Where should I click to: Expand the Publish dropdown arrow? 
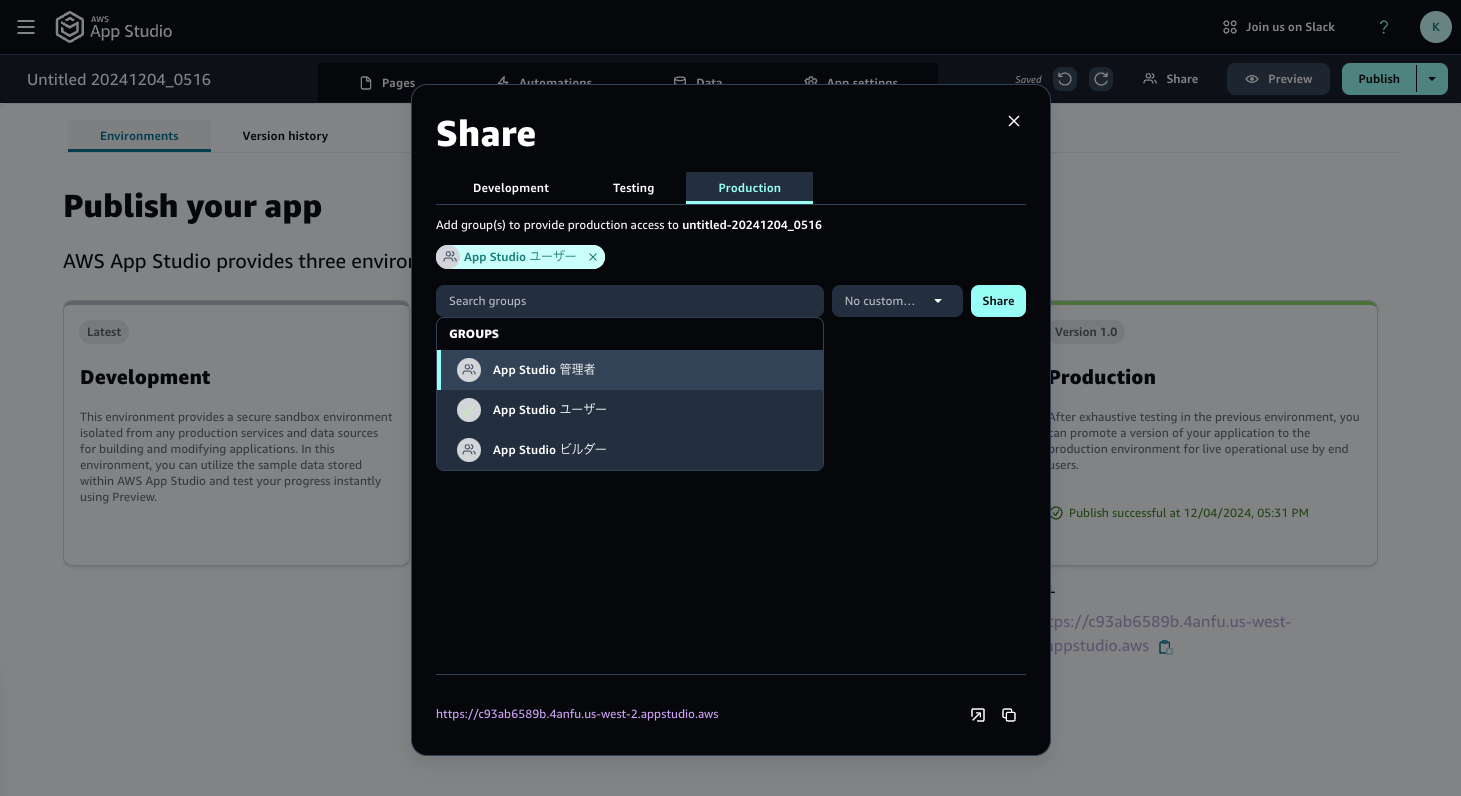click(x=1432, y=79)
